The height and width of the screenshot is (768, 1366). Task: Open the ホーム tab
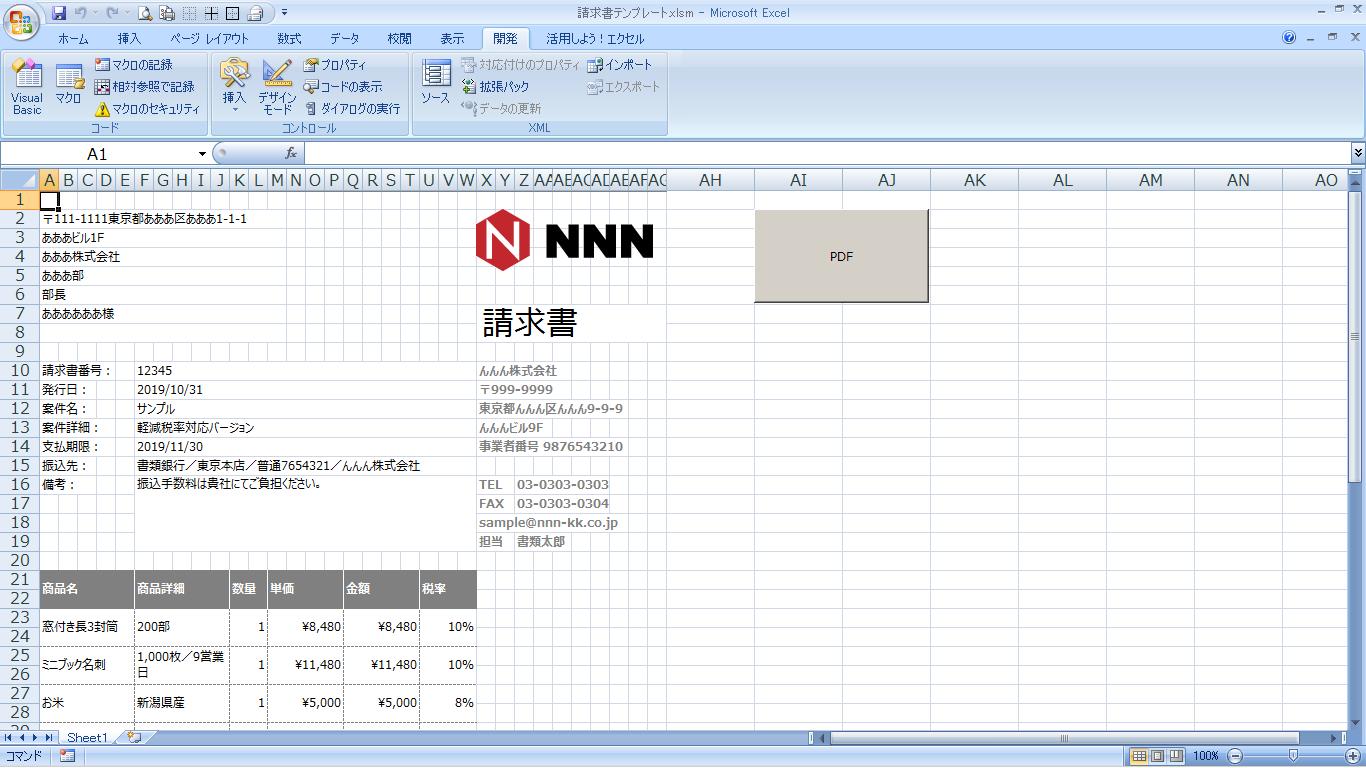[x=72, y=38]
